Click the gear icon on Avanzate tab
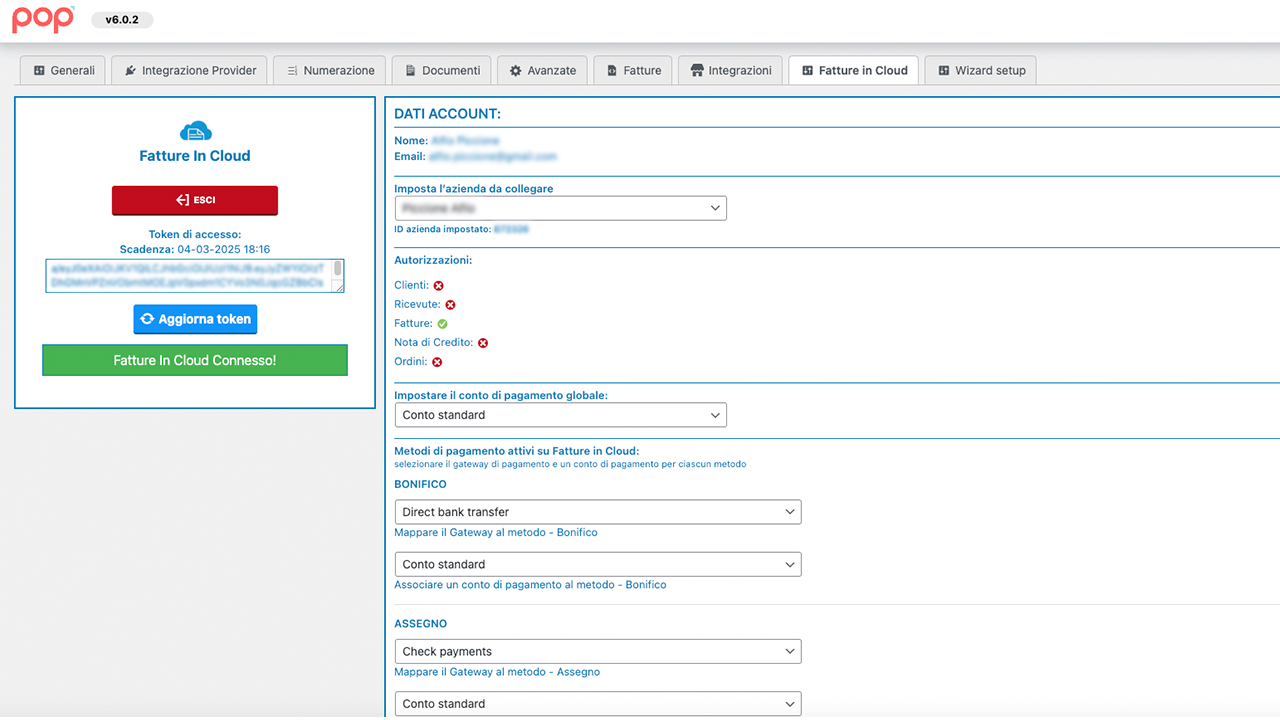Screen dimensions: 1280x720 tap(516, 71)
